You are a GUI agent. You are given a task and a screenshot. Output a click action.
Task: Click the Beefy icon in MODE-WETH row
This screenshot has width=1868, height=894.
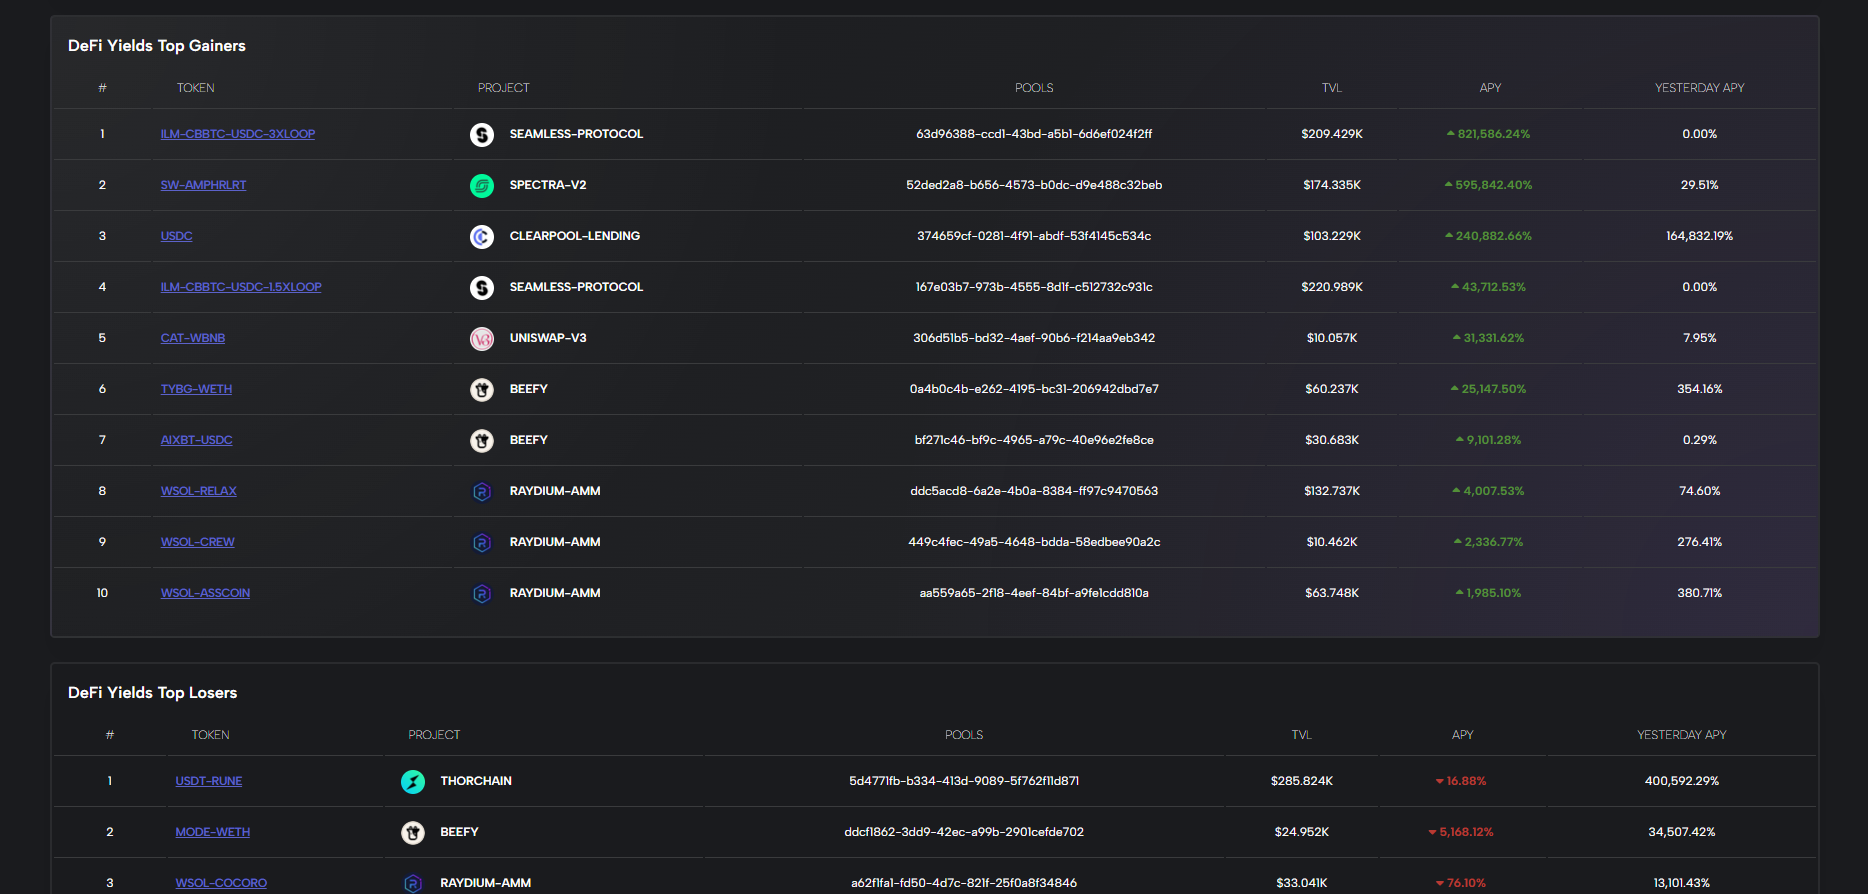click(x=413, y=833)
